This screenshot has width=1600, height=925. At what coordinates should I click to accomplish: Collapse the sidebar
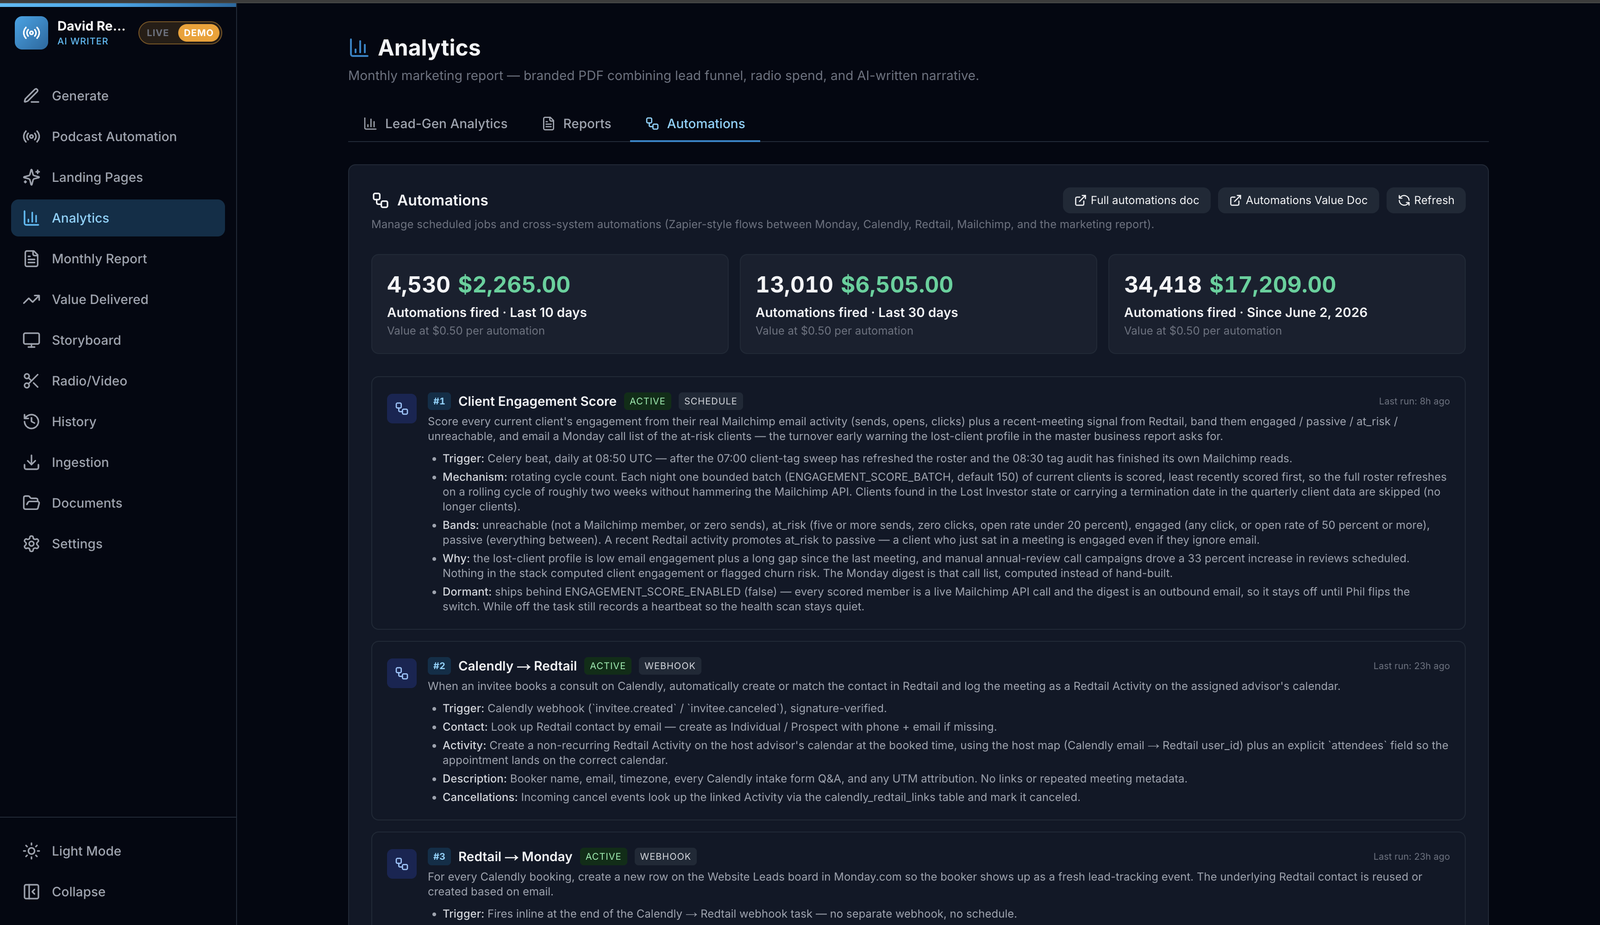(118, 892)
